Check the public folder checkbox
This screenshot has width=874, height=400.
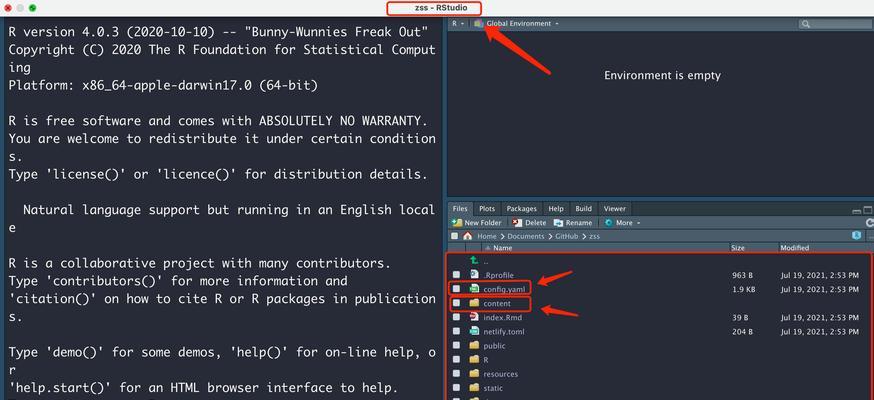pyautogui.click(x=457, y=346)
